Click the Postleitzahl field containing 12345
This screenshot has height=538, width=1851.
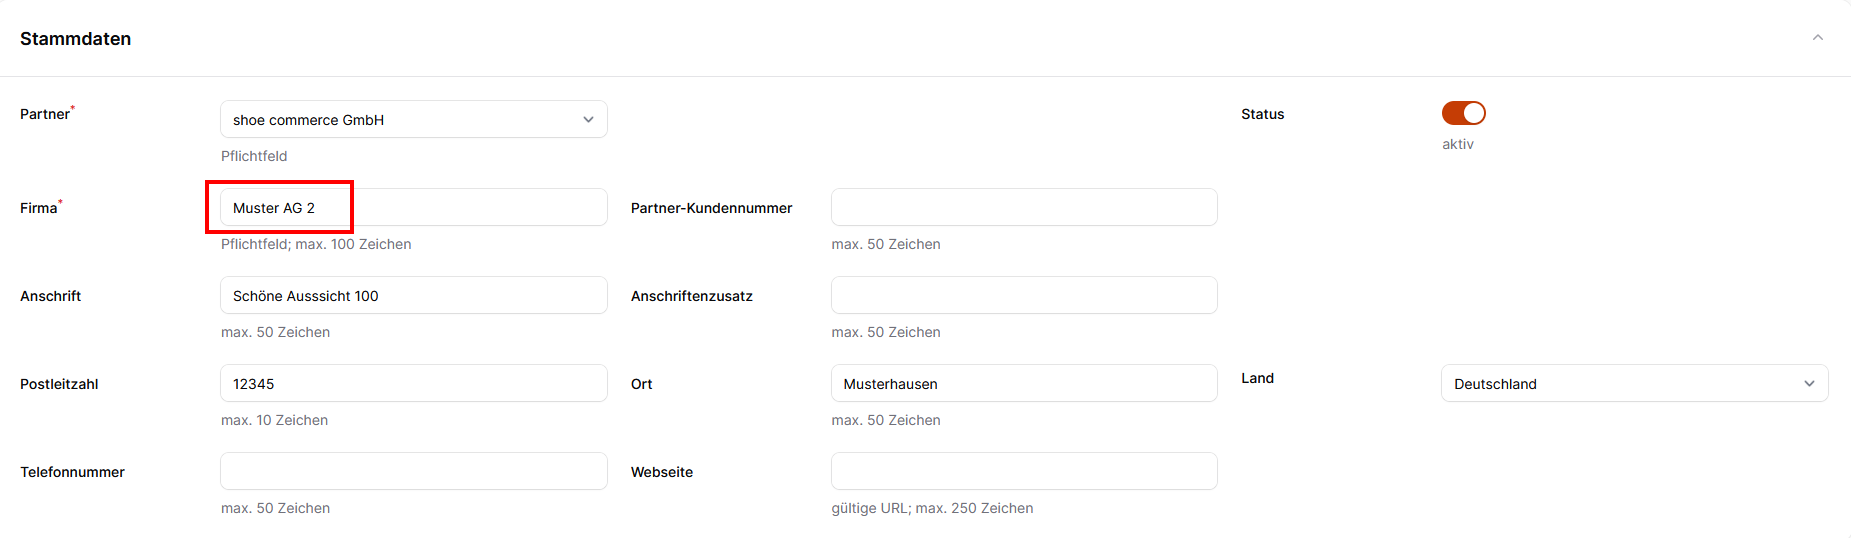(413, 384)
